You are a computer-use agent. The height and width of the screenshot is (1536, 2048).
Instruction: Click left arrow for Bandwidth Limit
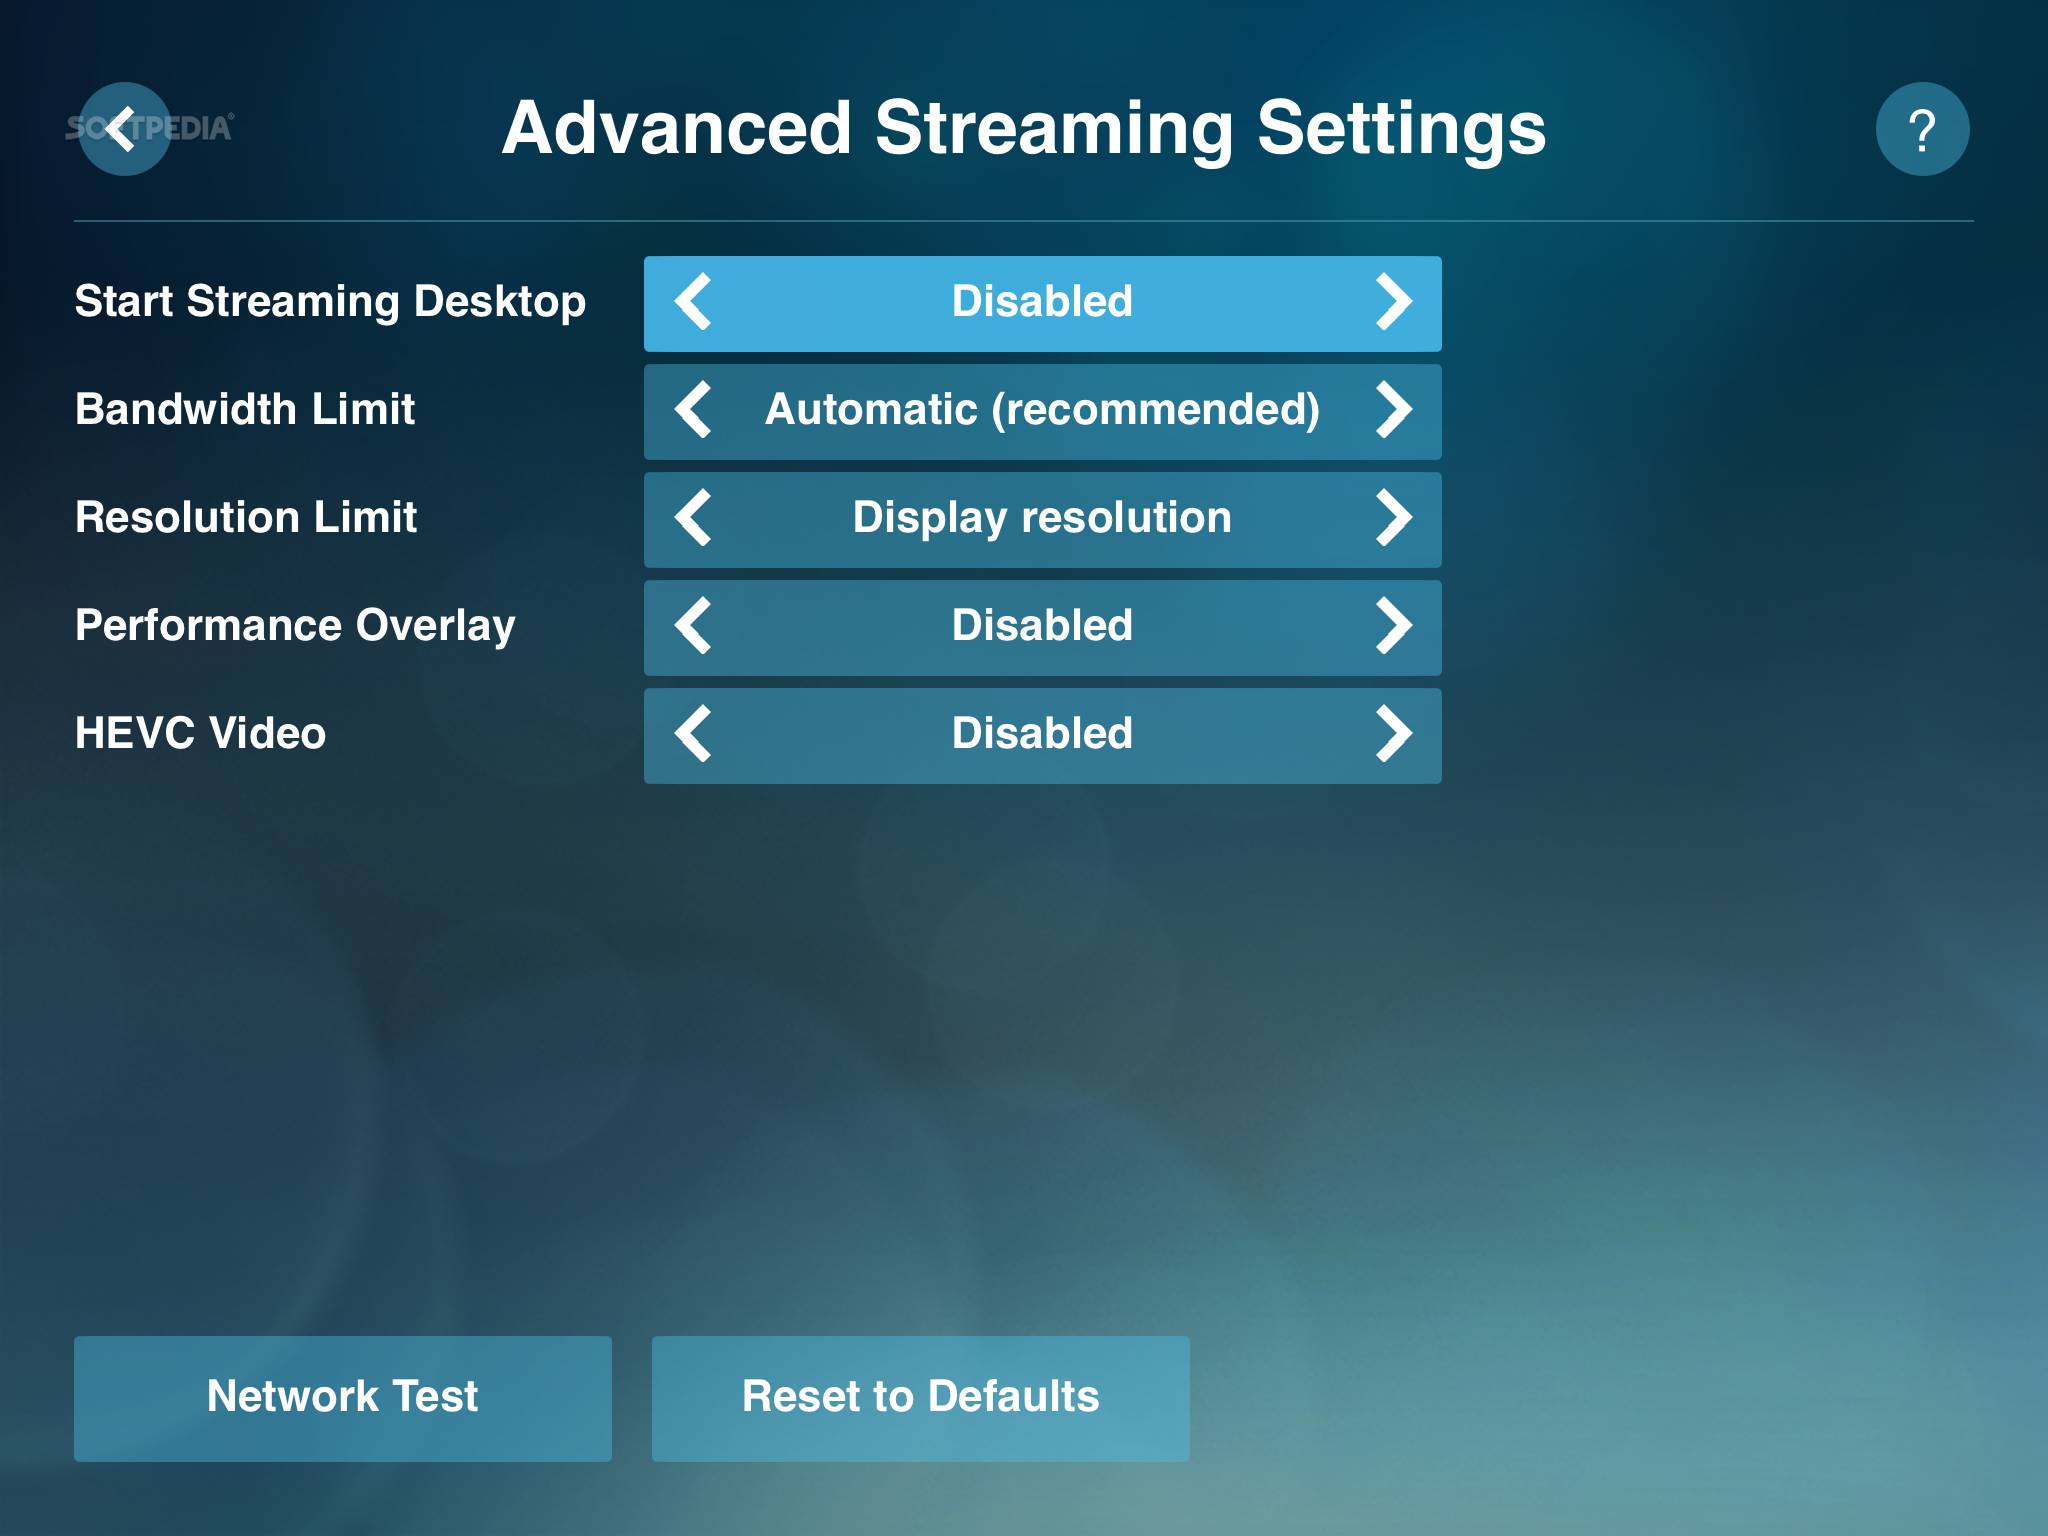693,410
